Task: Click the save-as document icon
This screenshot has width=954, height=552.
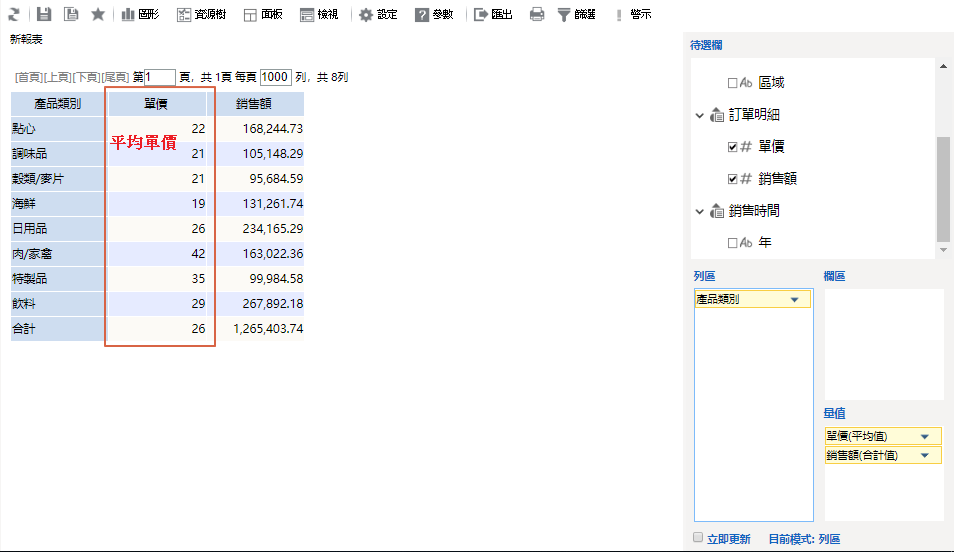Action: tap(71, 14)
